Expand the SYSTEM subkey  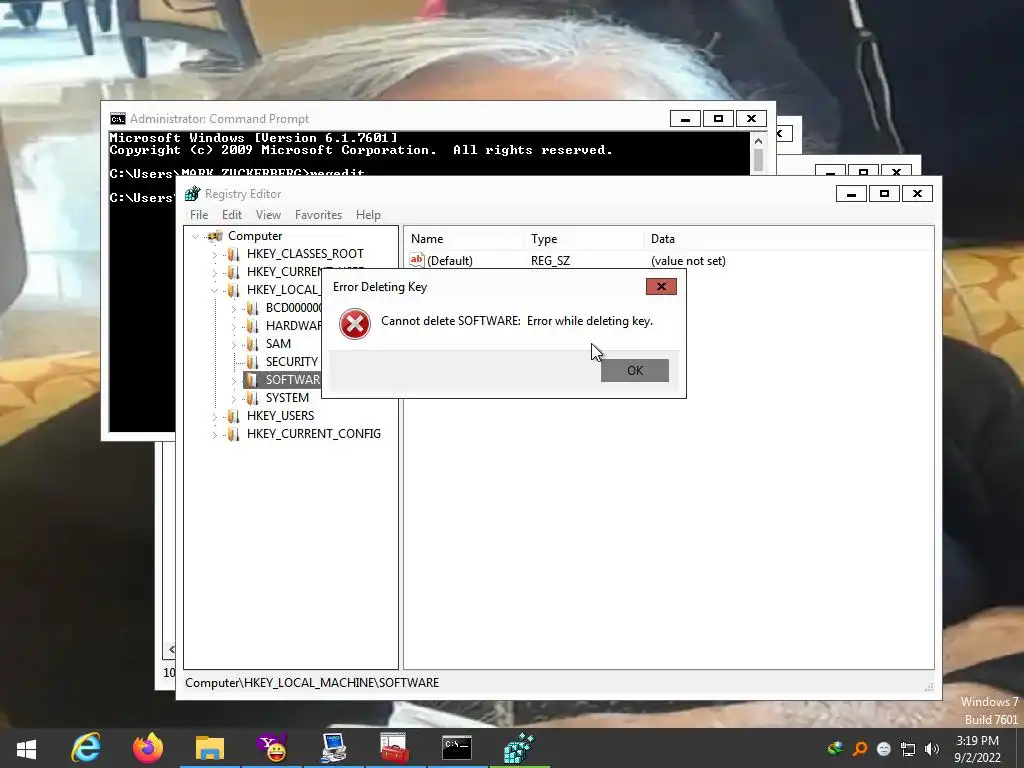(233, 398)
